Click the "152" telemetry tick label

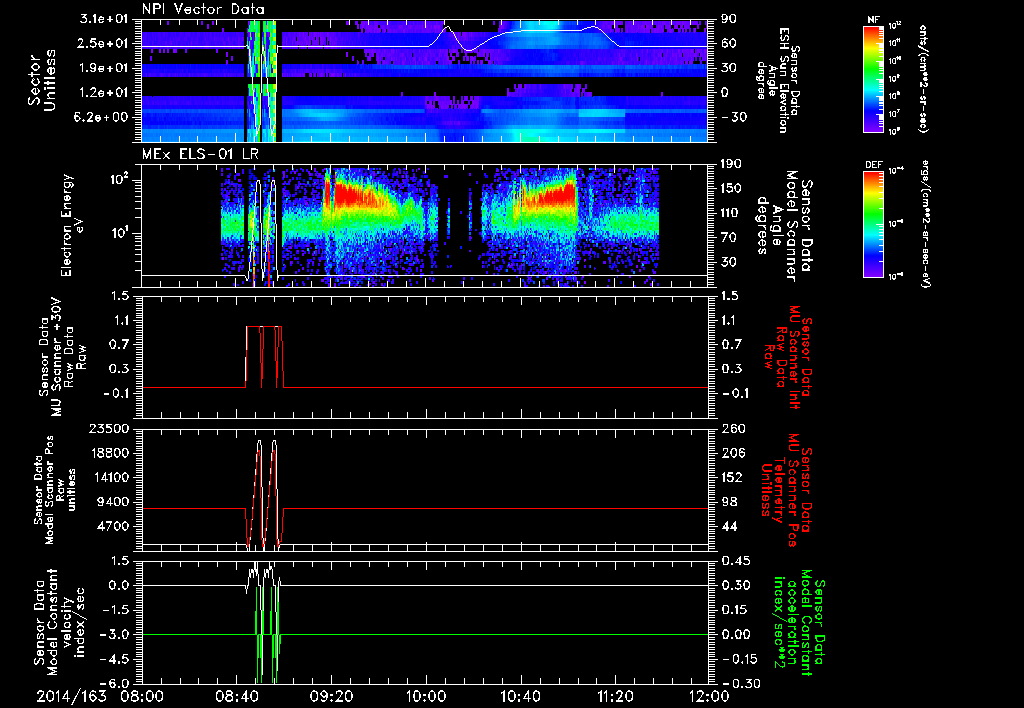click(733, 477)
